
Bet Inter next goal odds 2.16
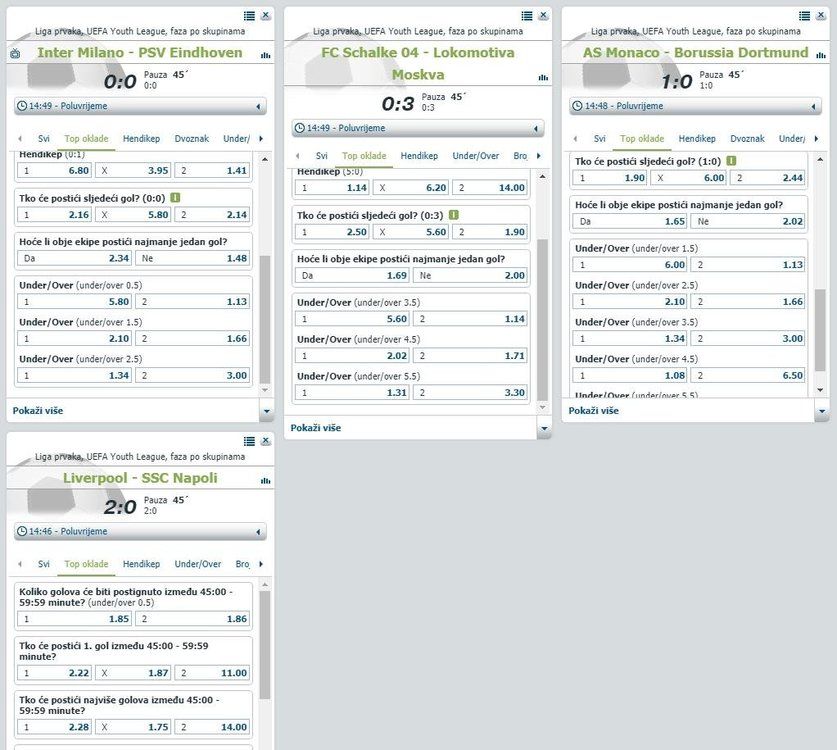pyautogui.click(x=54, y=215)
